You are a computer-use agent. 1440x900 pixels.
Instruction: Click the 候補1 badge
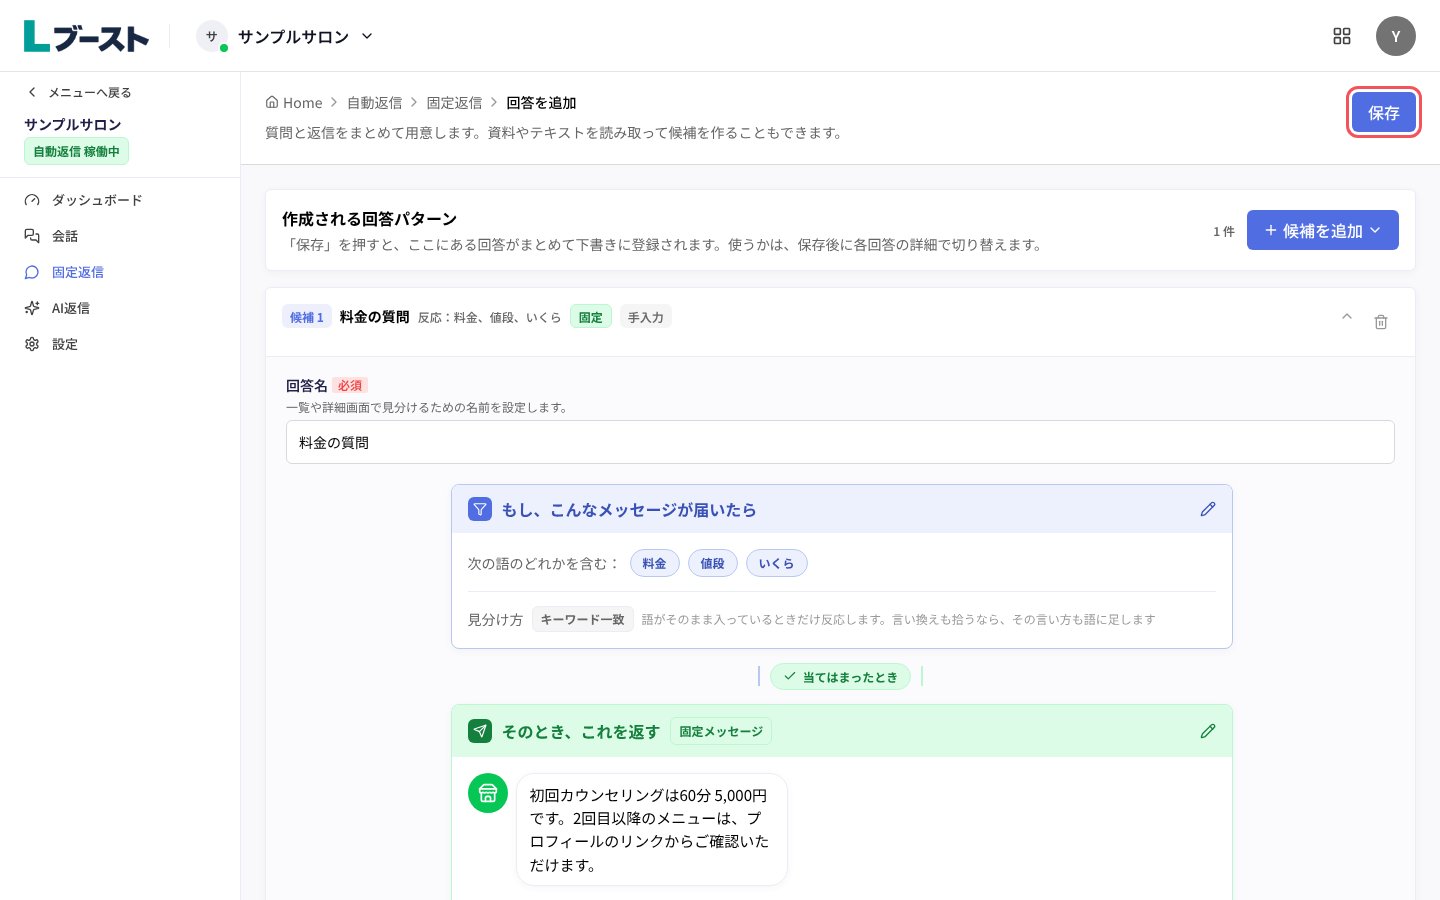click(x=307, y=317)
